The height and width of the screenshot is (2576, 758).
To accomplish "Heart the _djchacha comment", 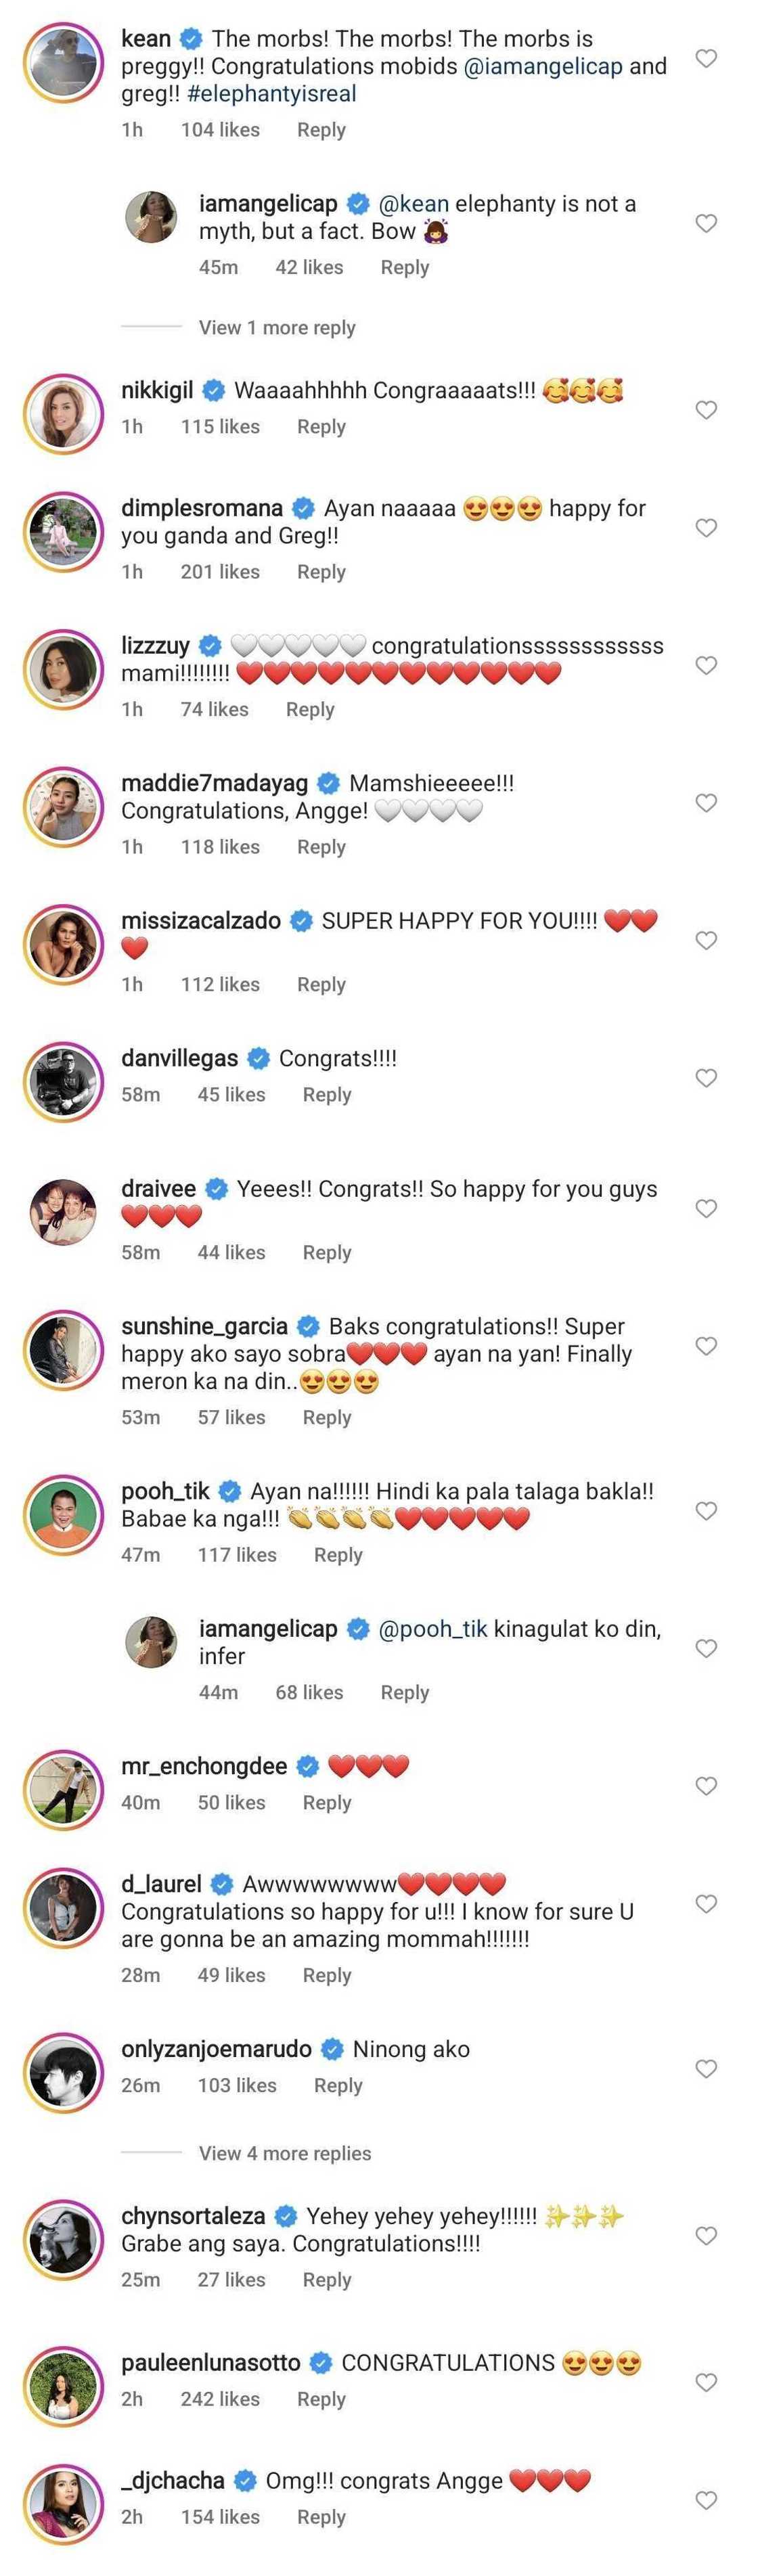I will click(706, 2500).
